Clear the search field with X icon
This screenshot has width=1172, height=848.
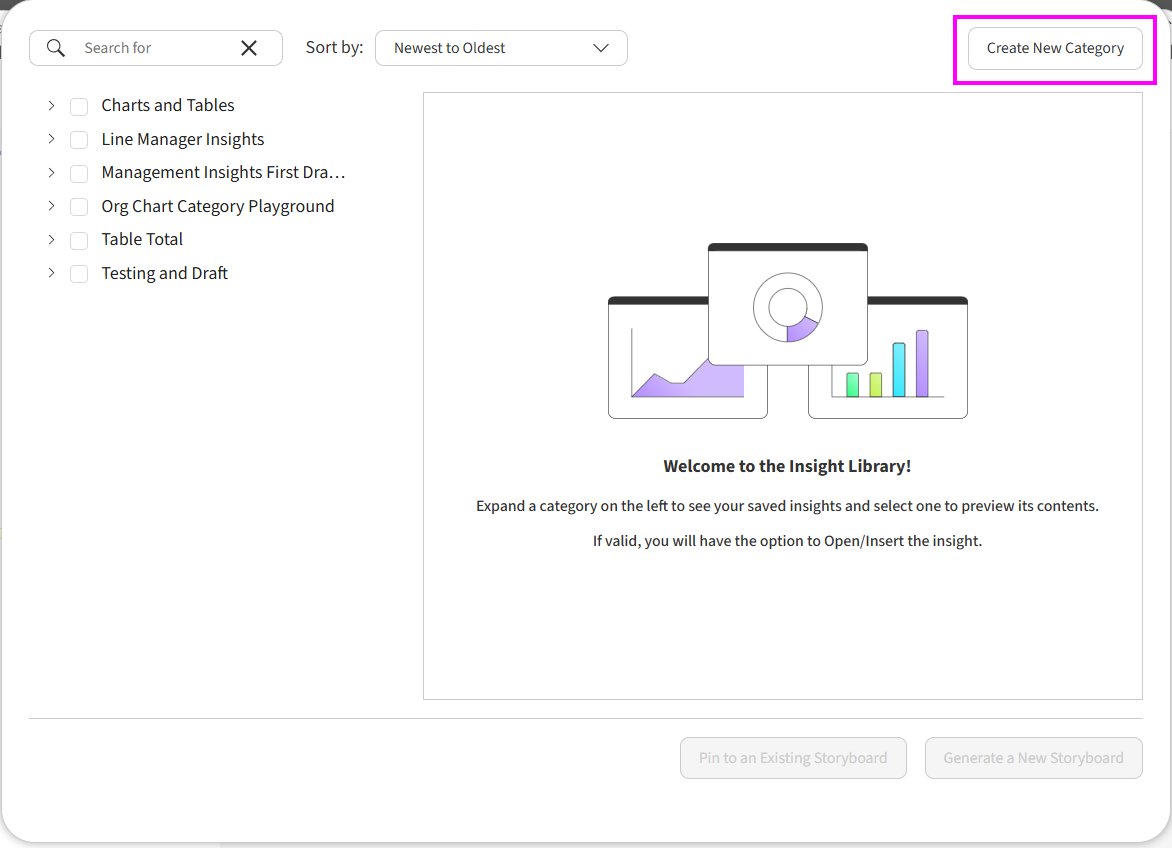[x=249, y=48]
